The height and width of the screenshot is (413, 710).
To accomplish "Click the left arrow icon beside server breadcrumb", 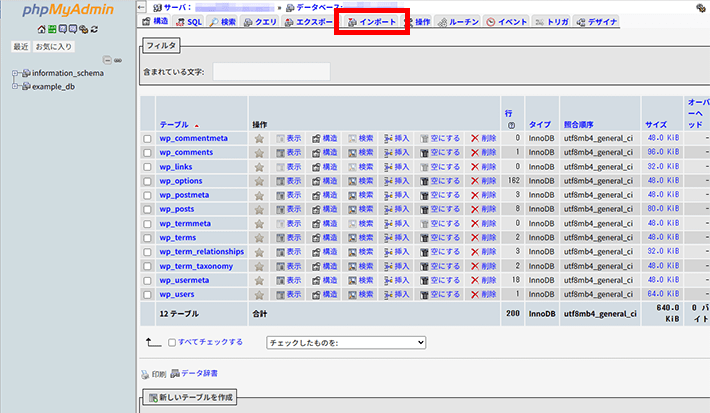I will [x=141, y=7].
